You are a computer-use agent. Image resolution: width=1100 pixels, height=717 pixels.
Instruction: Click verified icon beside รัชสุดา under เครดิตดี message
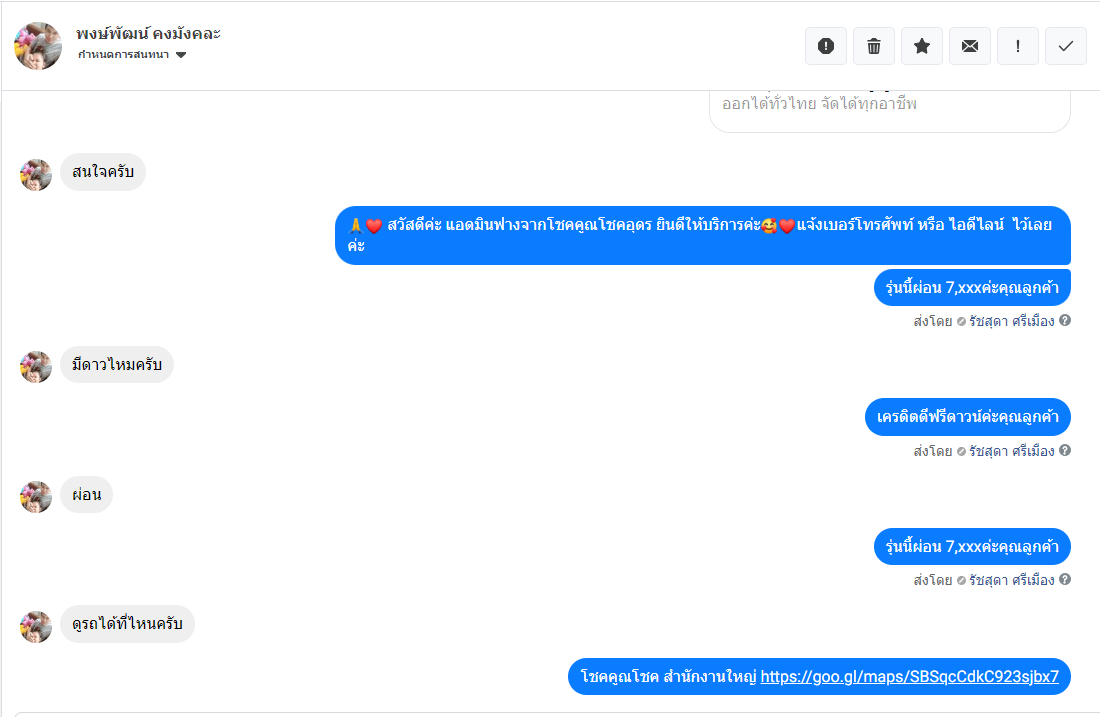(x=961, y=451)
